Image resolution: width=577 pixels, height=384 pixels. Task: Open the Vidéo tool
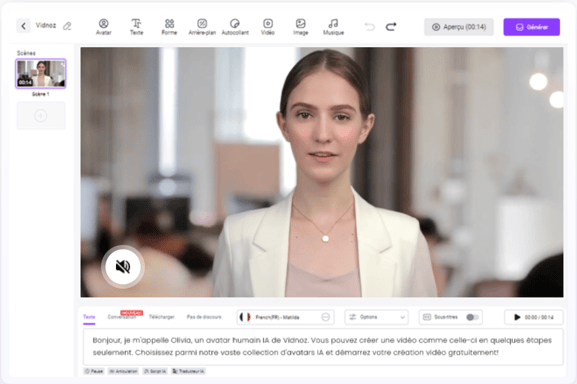click(x=268, y=27)
